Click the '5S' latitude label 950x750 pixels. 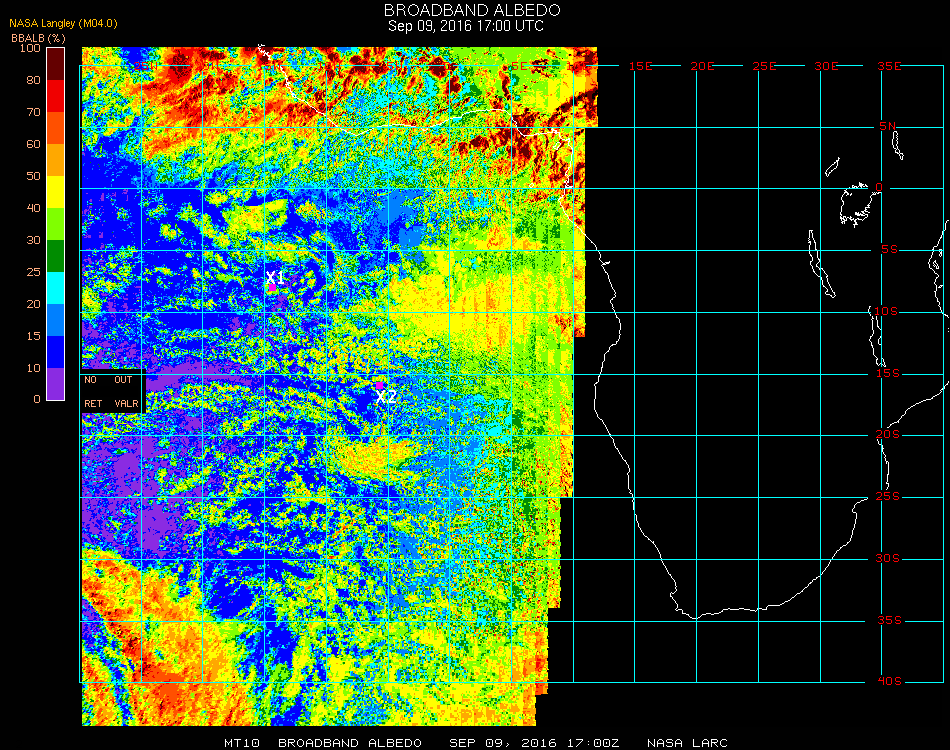point(889,250)
